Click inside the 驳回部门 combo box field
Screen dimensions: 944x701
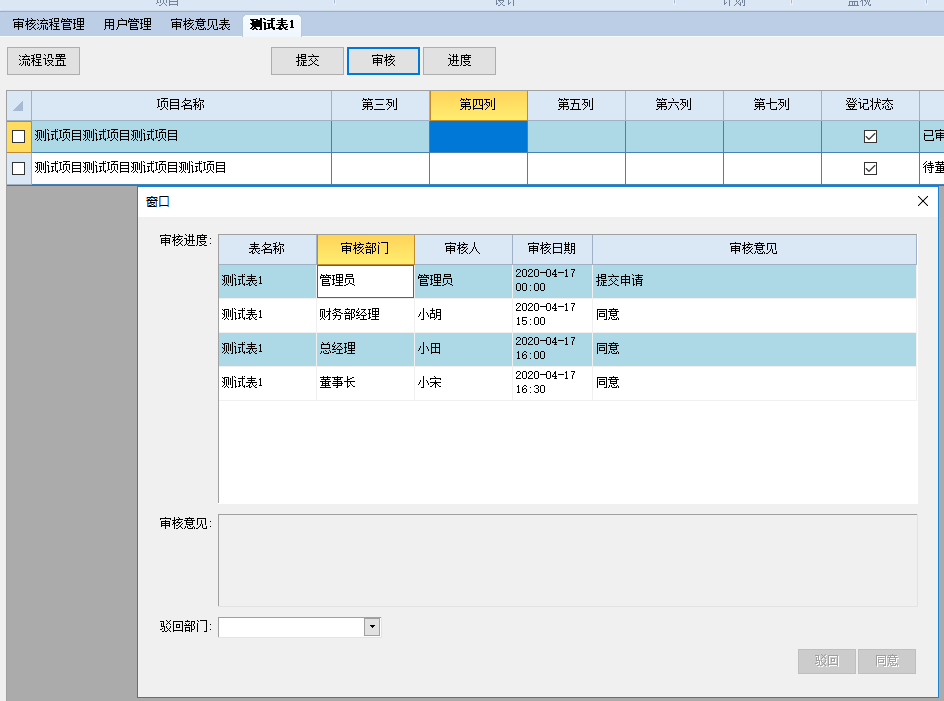pos(291,627)
